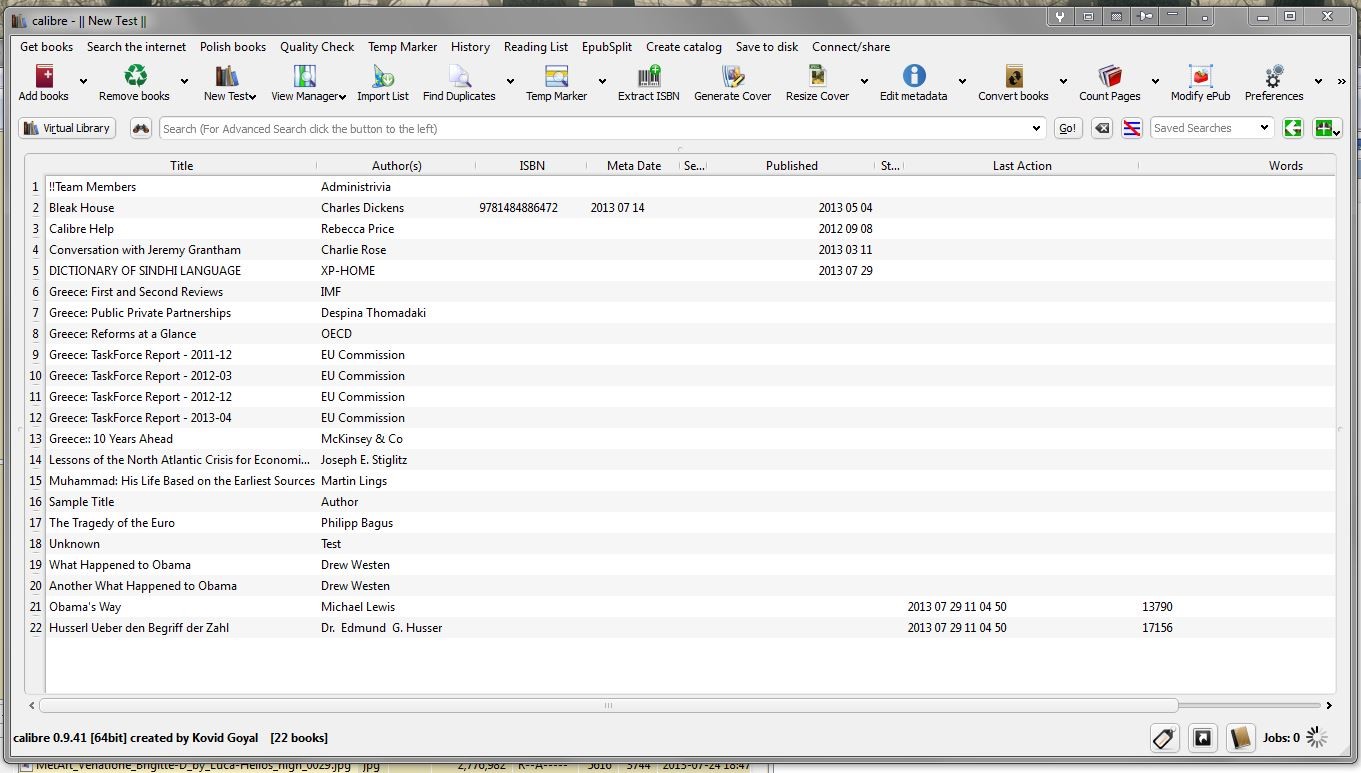Toggle search highlighting striped-lines button
The width and height of the screenshot is (1361, 773).
1132,128
